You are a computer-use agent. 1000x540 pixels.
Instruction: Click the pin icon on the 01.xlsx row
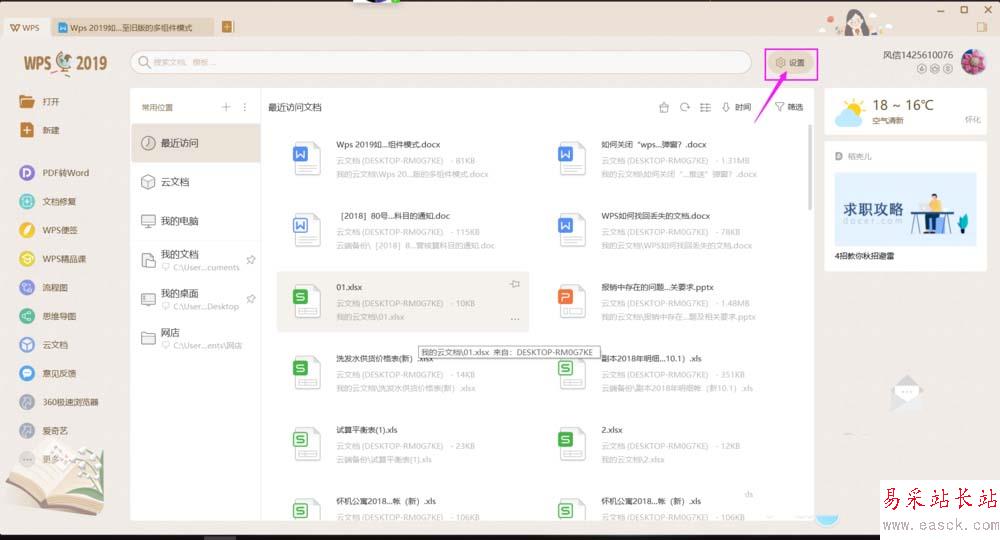(515, 284)
